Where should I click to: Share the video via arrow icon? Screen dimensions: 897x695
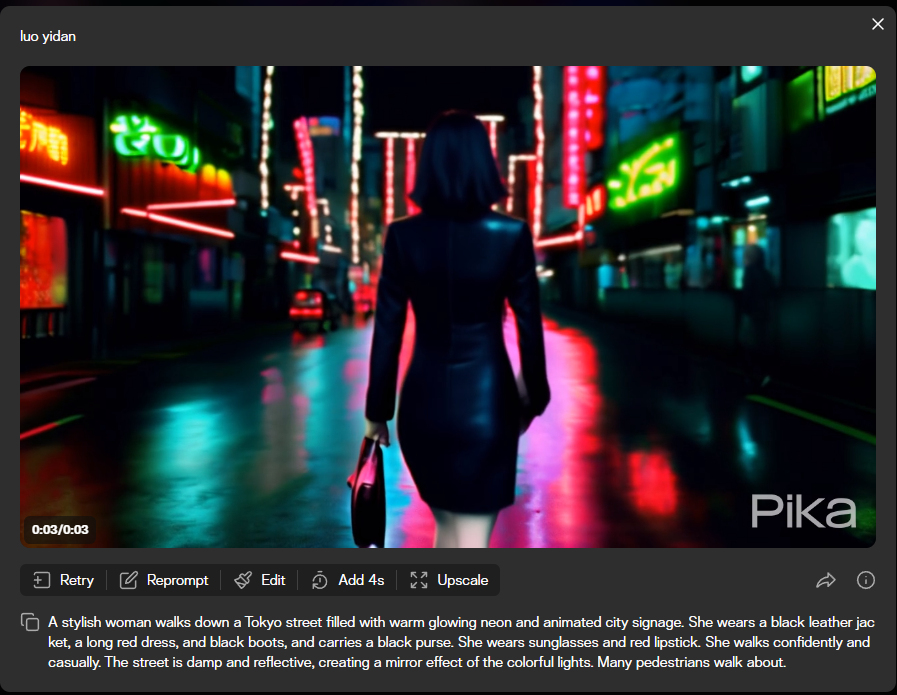[x=826, y=580]
